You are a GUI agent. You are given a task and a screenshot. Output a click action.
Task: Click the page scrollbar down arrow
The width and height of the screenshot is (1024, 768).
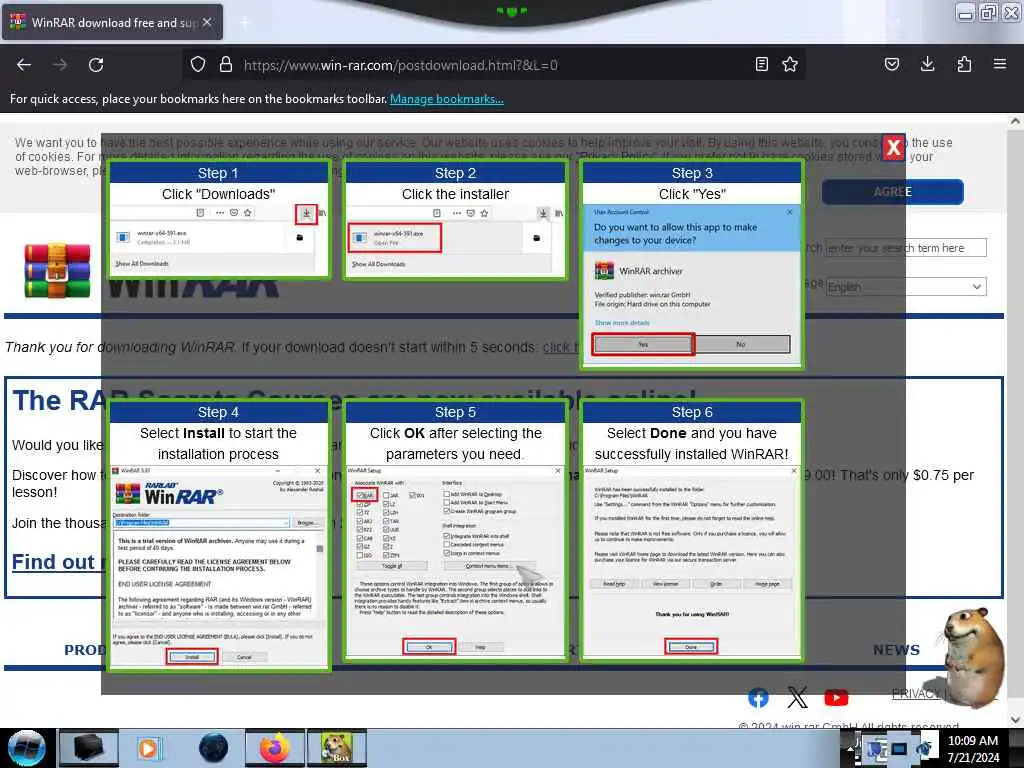click(x=1015, y=720)
